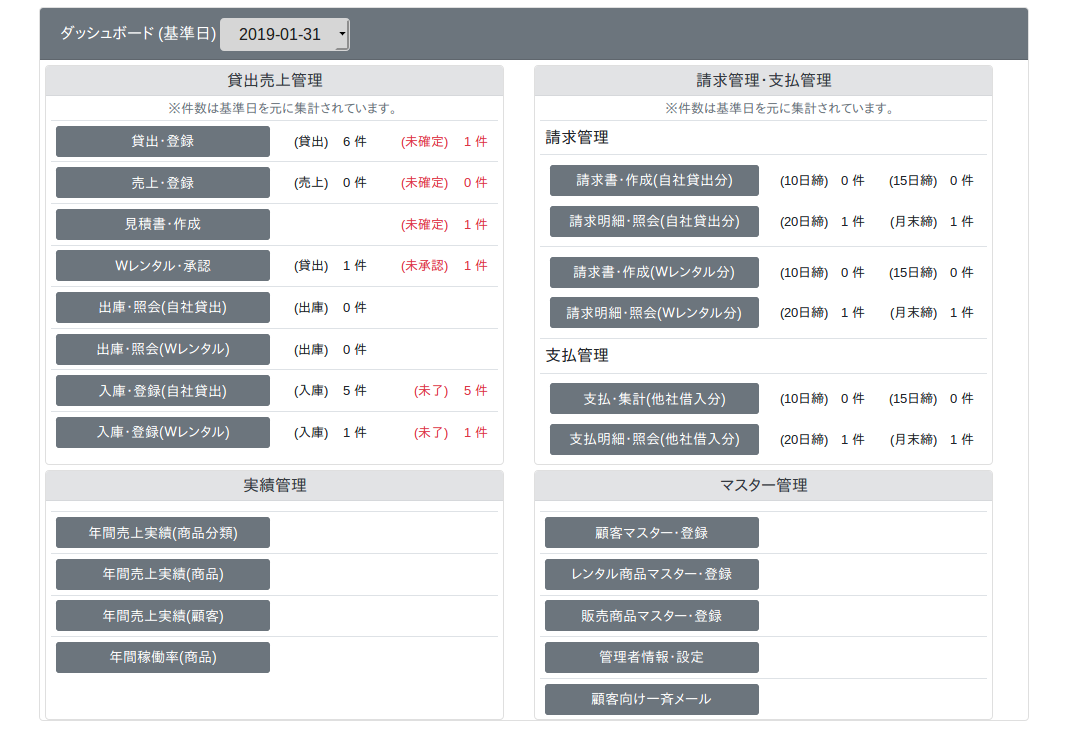1073x740 pixels.
Task: Click 出庫･照会(Wレンタル) button
Action: pos(163,349)
